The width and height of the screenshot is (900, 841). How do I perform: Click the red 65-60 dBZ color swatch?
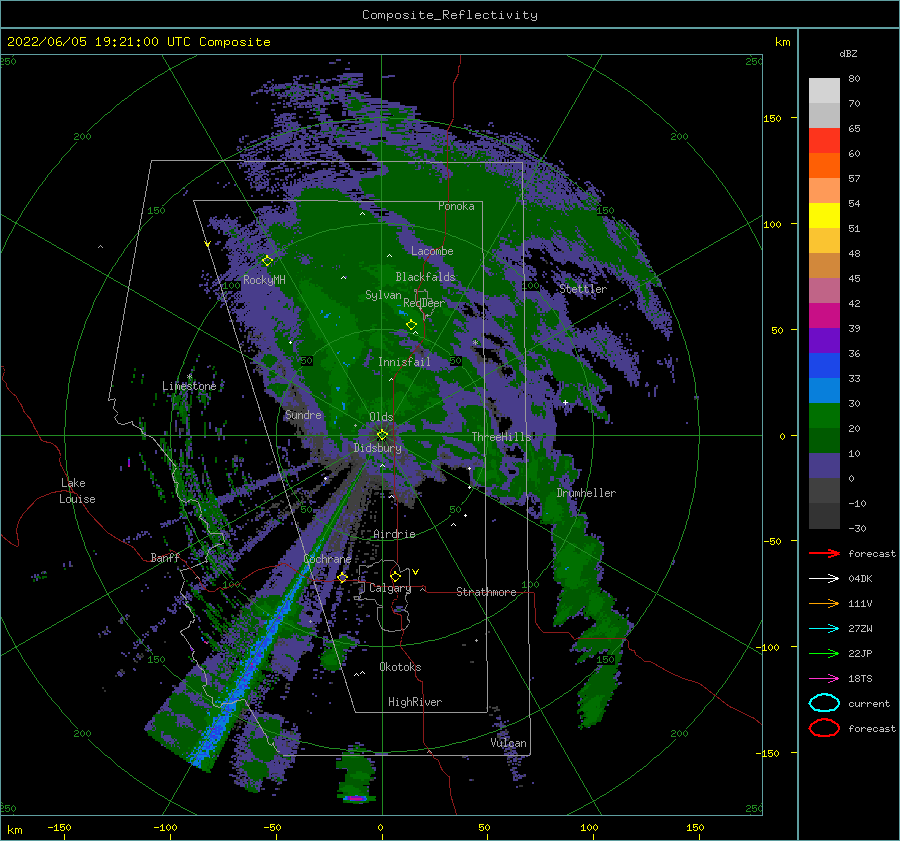pos(824,141)
